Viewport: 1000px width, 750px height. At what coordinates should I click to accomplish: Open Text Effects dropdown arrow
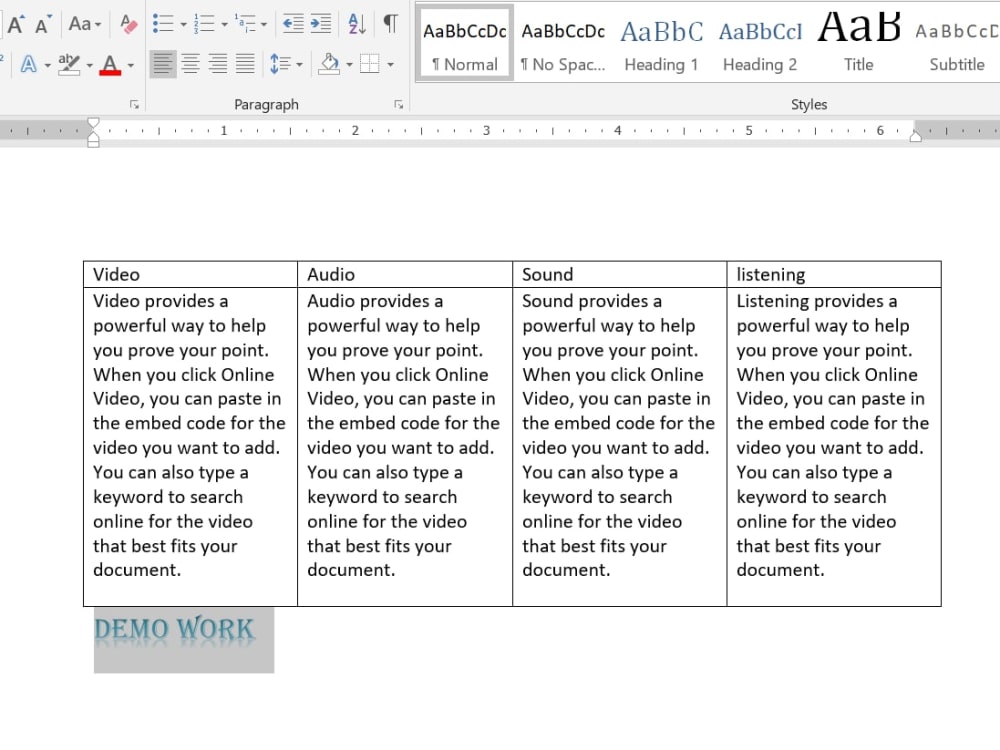pos(47,65)
